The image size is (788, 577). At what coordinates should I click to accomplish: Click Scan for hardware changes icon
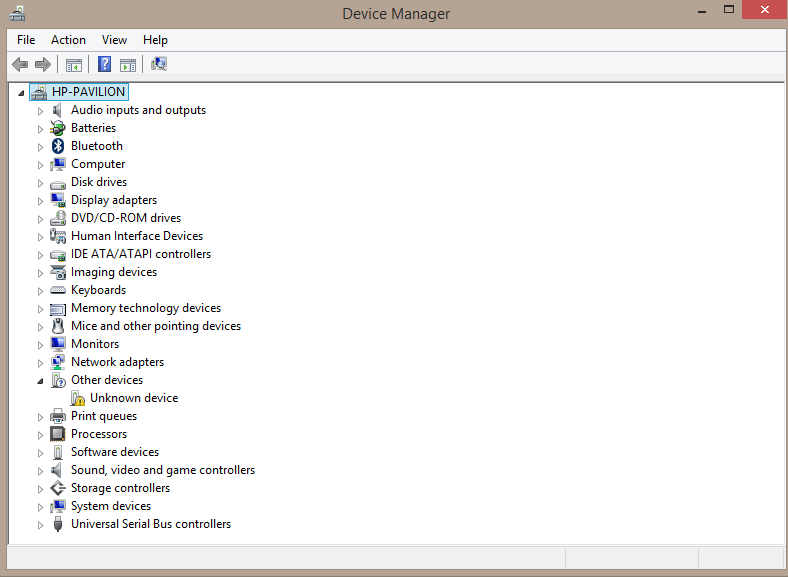pos(159,64)
